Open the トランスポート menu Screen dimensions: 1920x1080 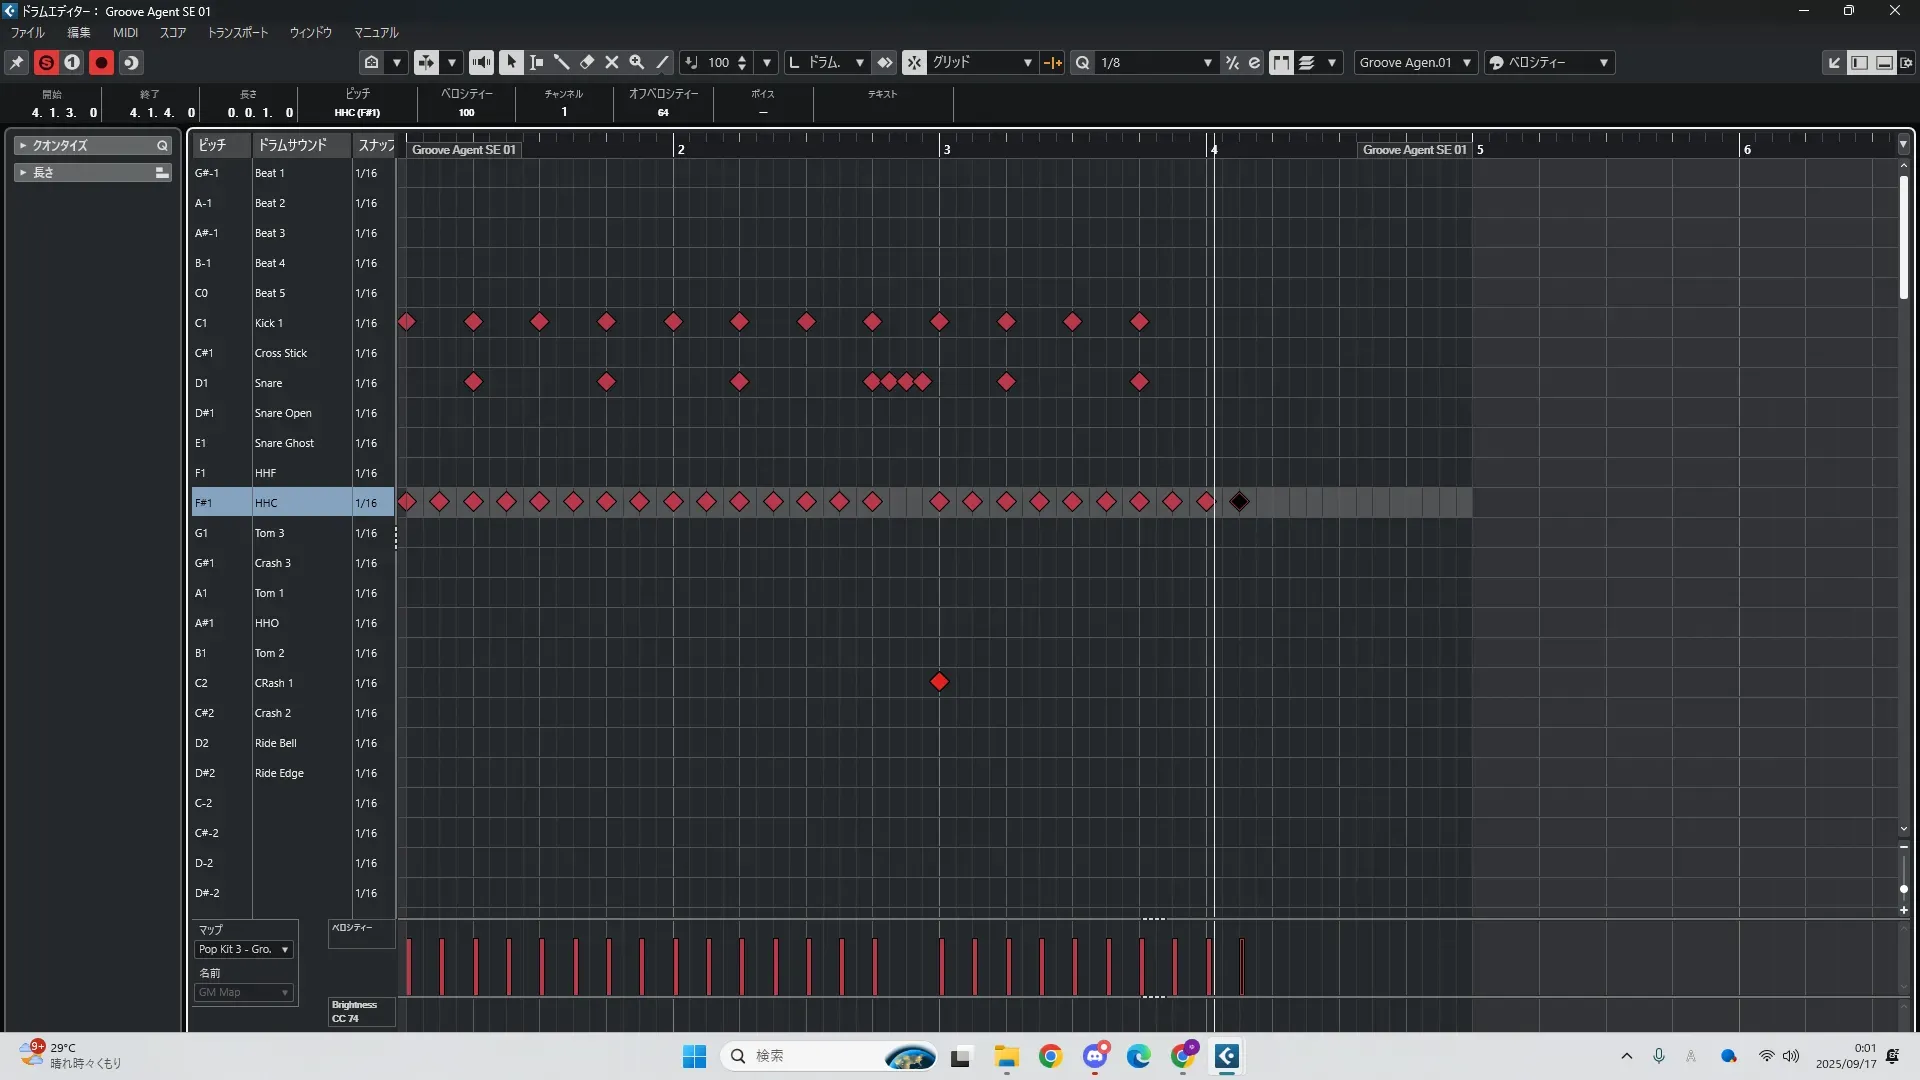(237, 32)
